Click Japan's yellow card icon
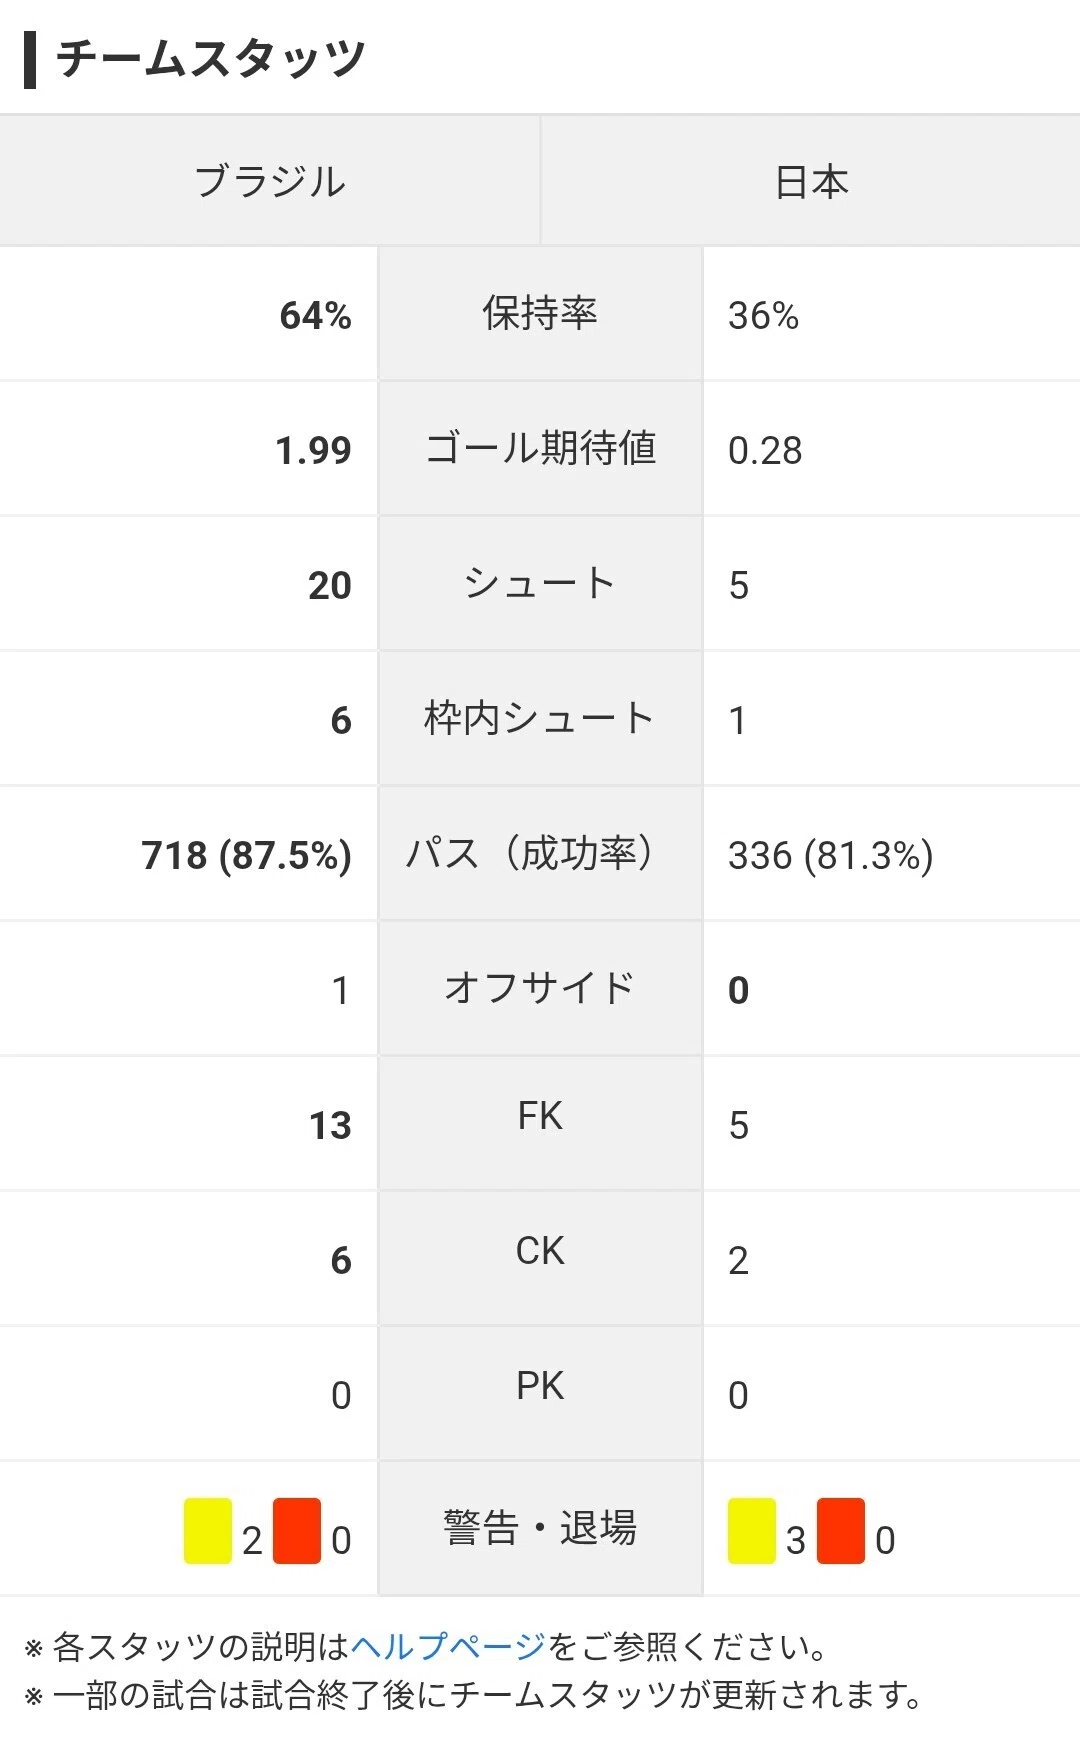Screen dimensions: 1080x1738 pyautogui.click(x=752, y=1530)
